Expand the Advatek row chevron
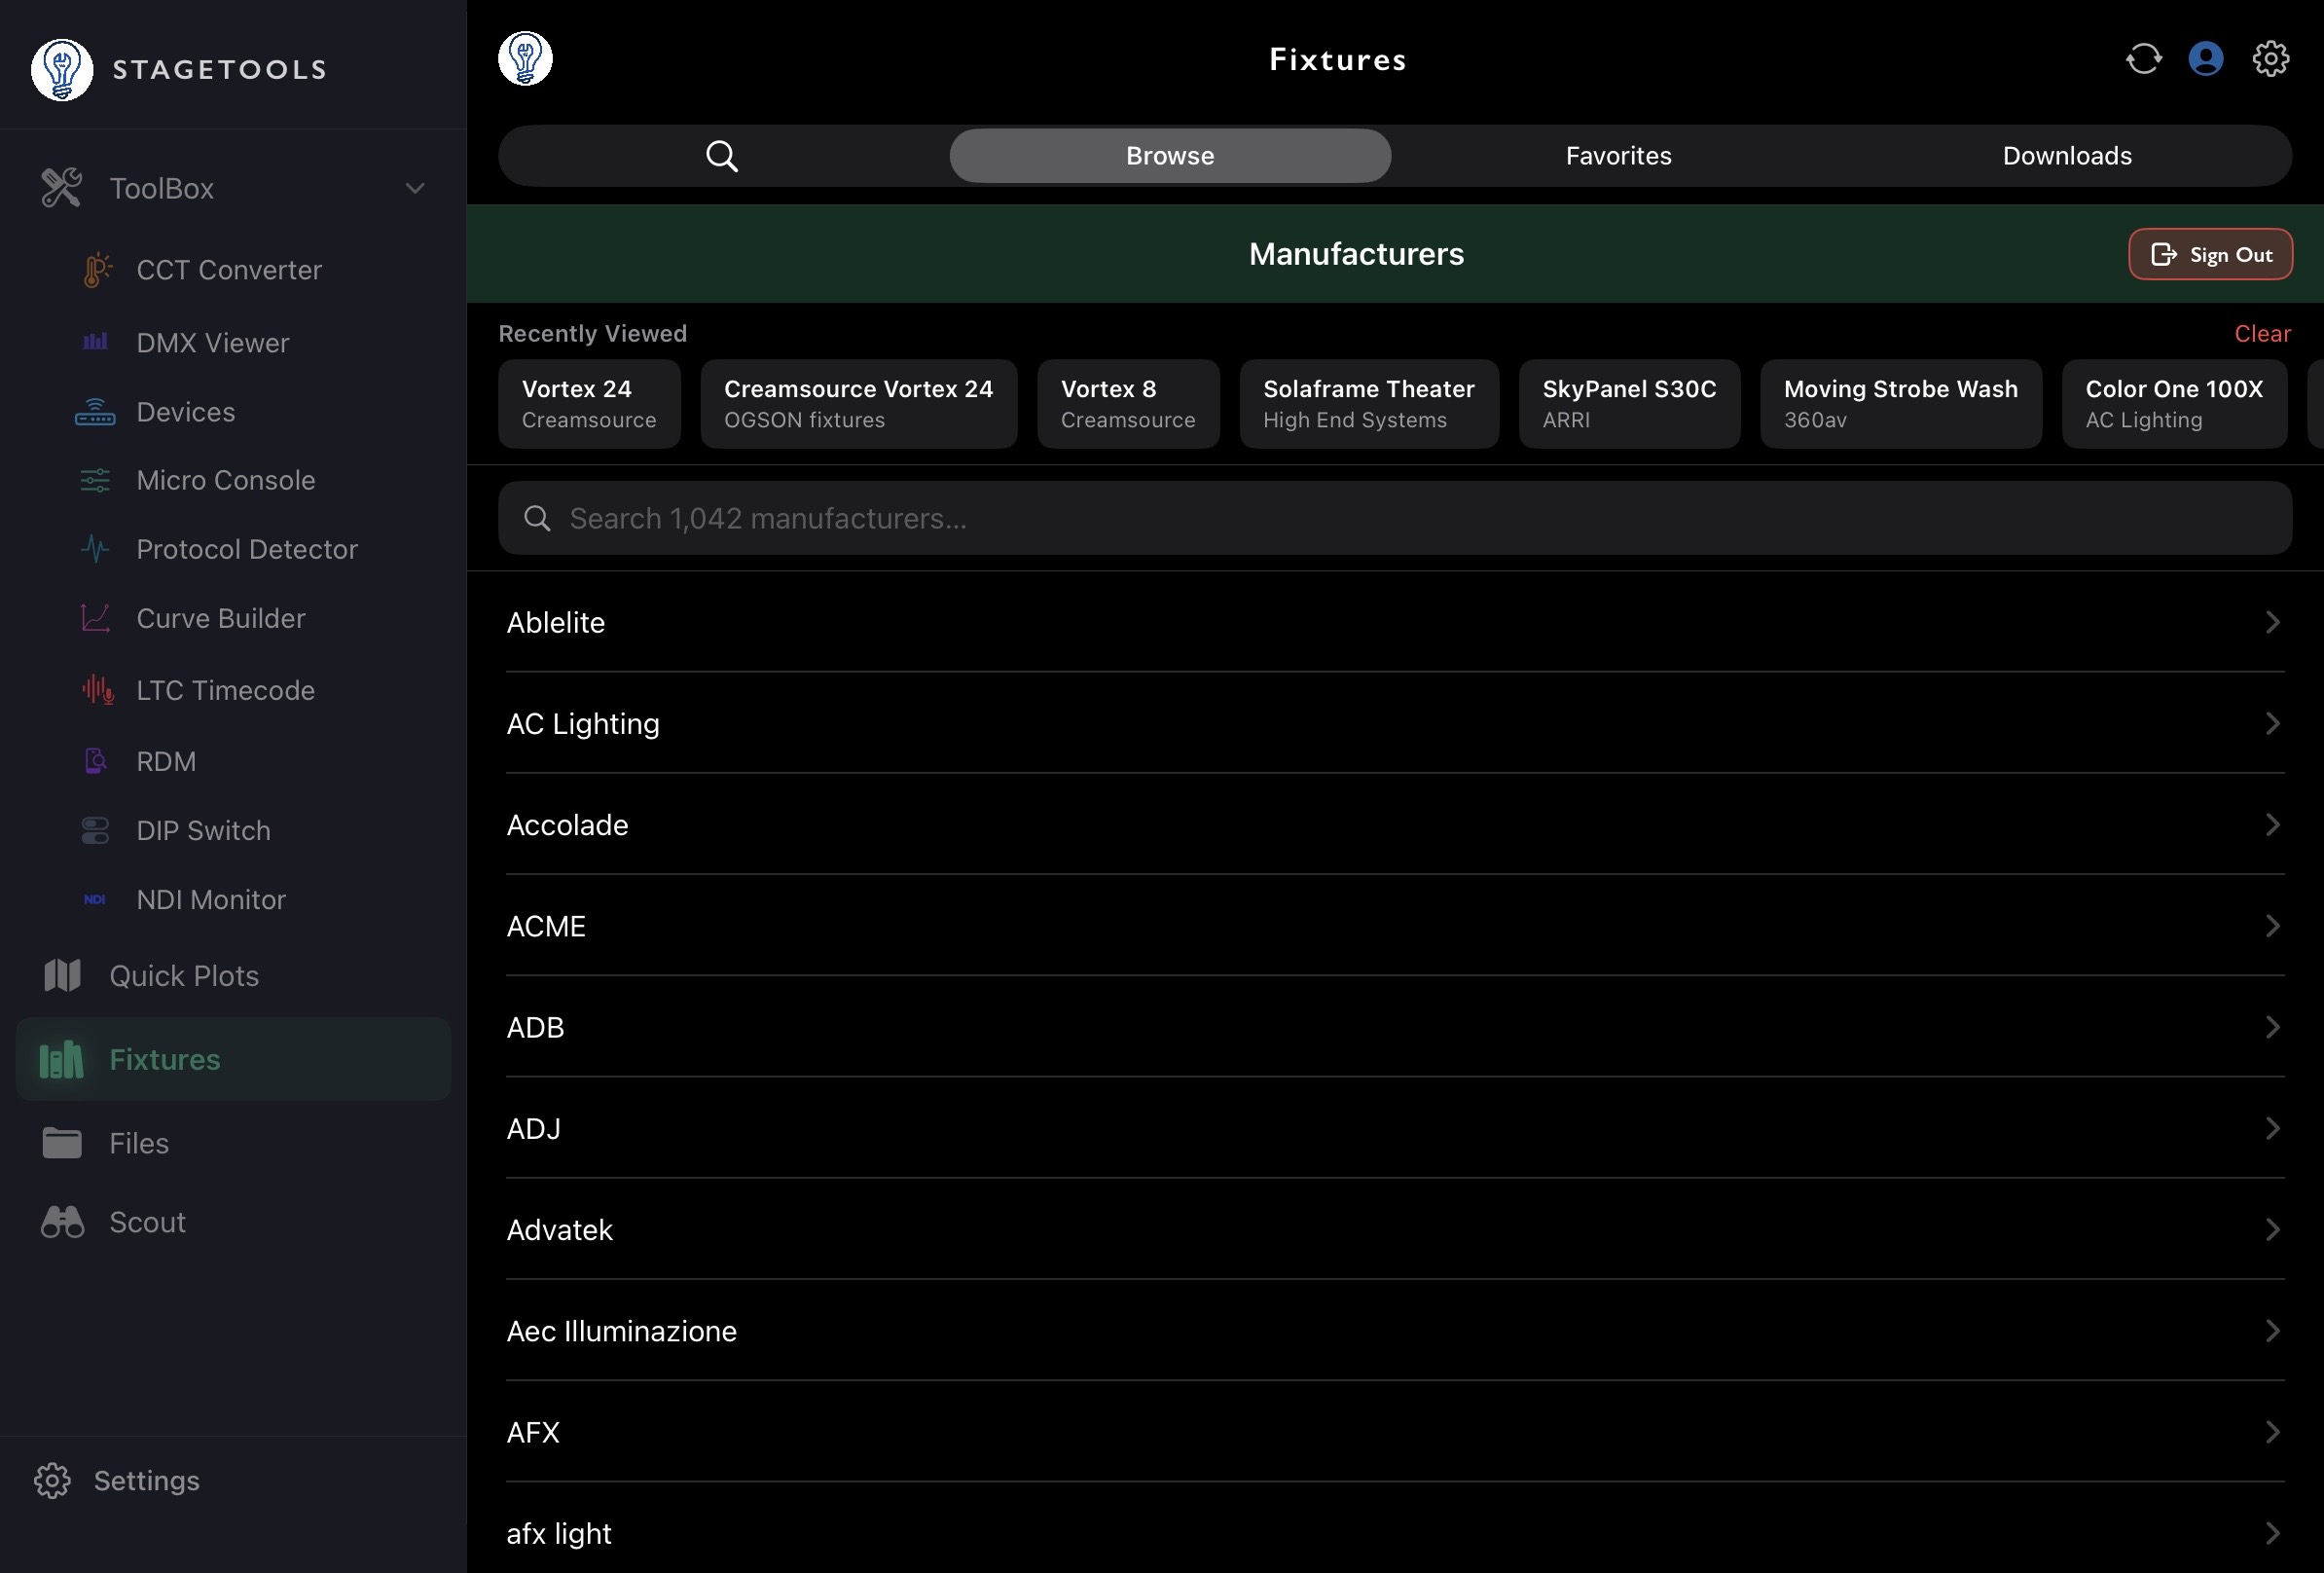Viewport: 2324px width, 1573px height. [x=2272, y=1229]
